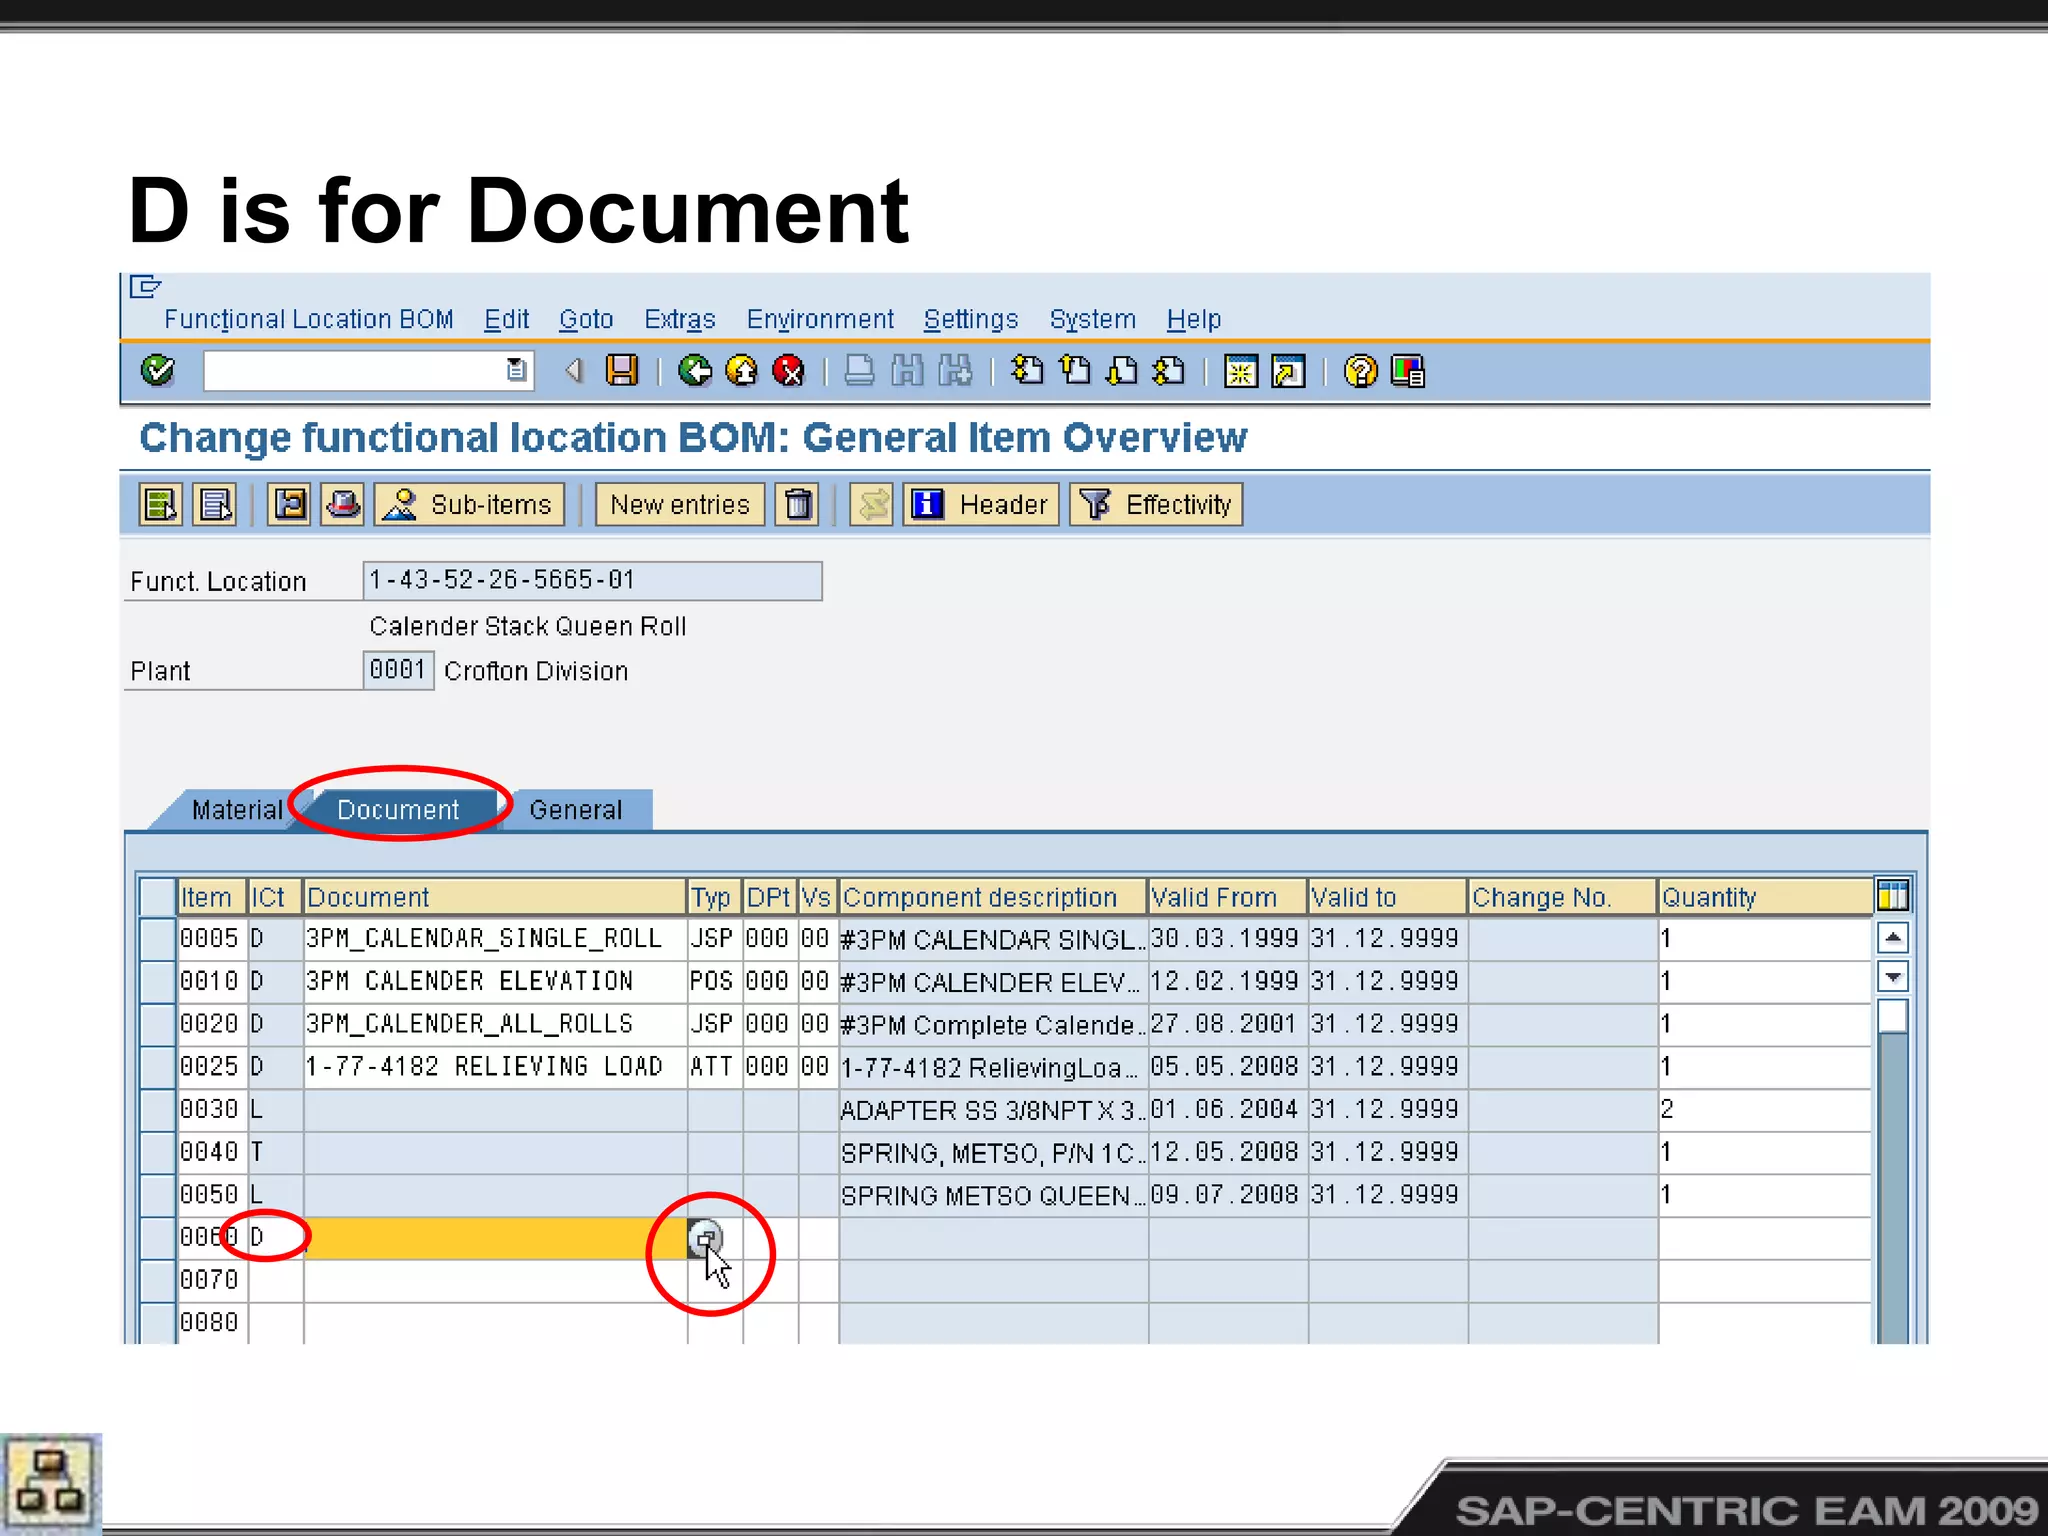The width and height of the screenshot is (2048, 1536).
Task: Click the trash can Delete icon
Action: (798, 504)
